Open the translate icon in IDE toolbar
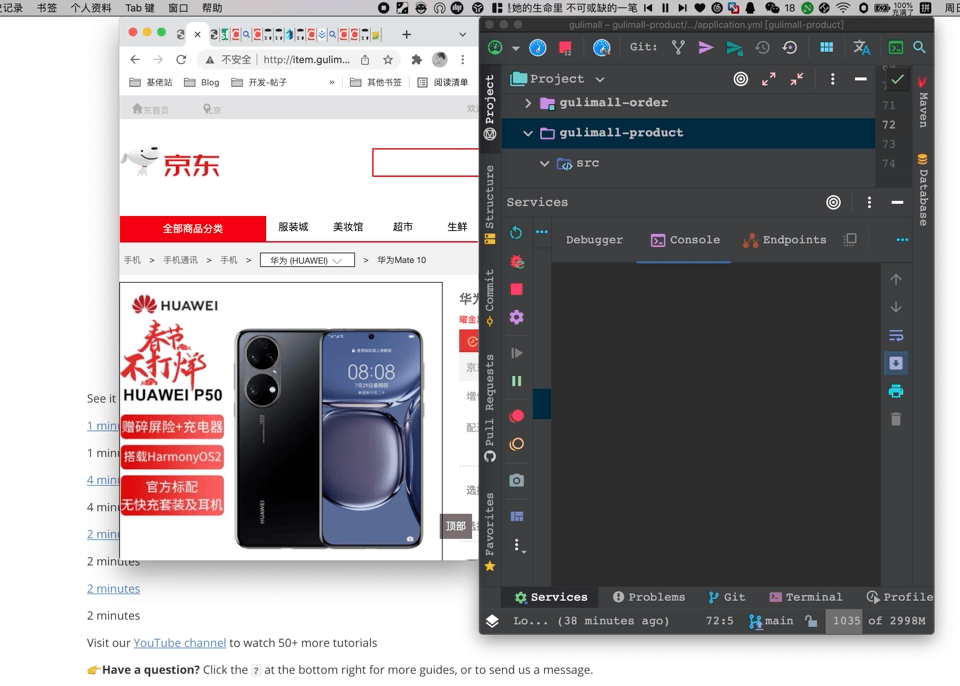 pyautogui.click(x=861, y=47)
